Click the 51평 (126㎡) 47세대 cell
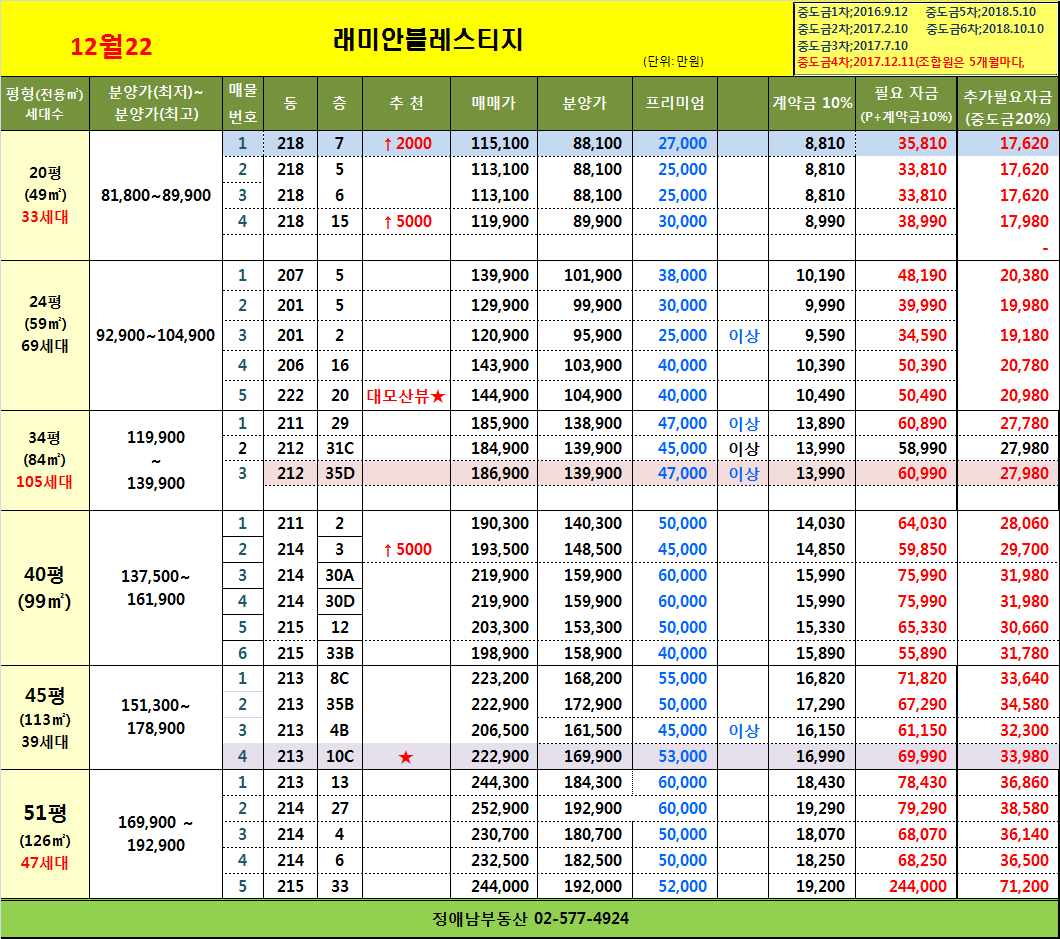1060x939 pixels. coord(45,836)
